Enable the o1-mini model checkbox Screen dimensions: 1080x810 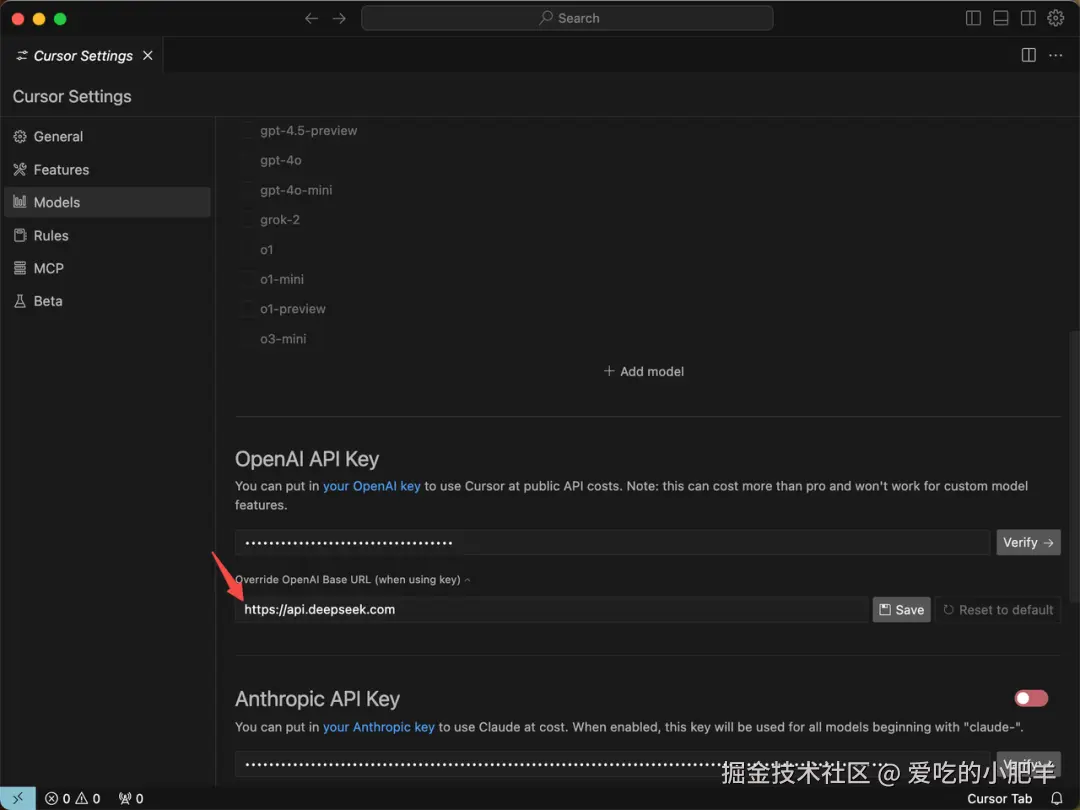click(x=247, y=280)
